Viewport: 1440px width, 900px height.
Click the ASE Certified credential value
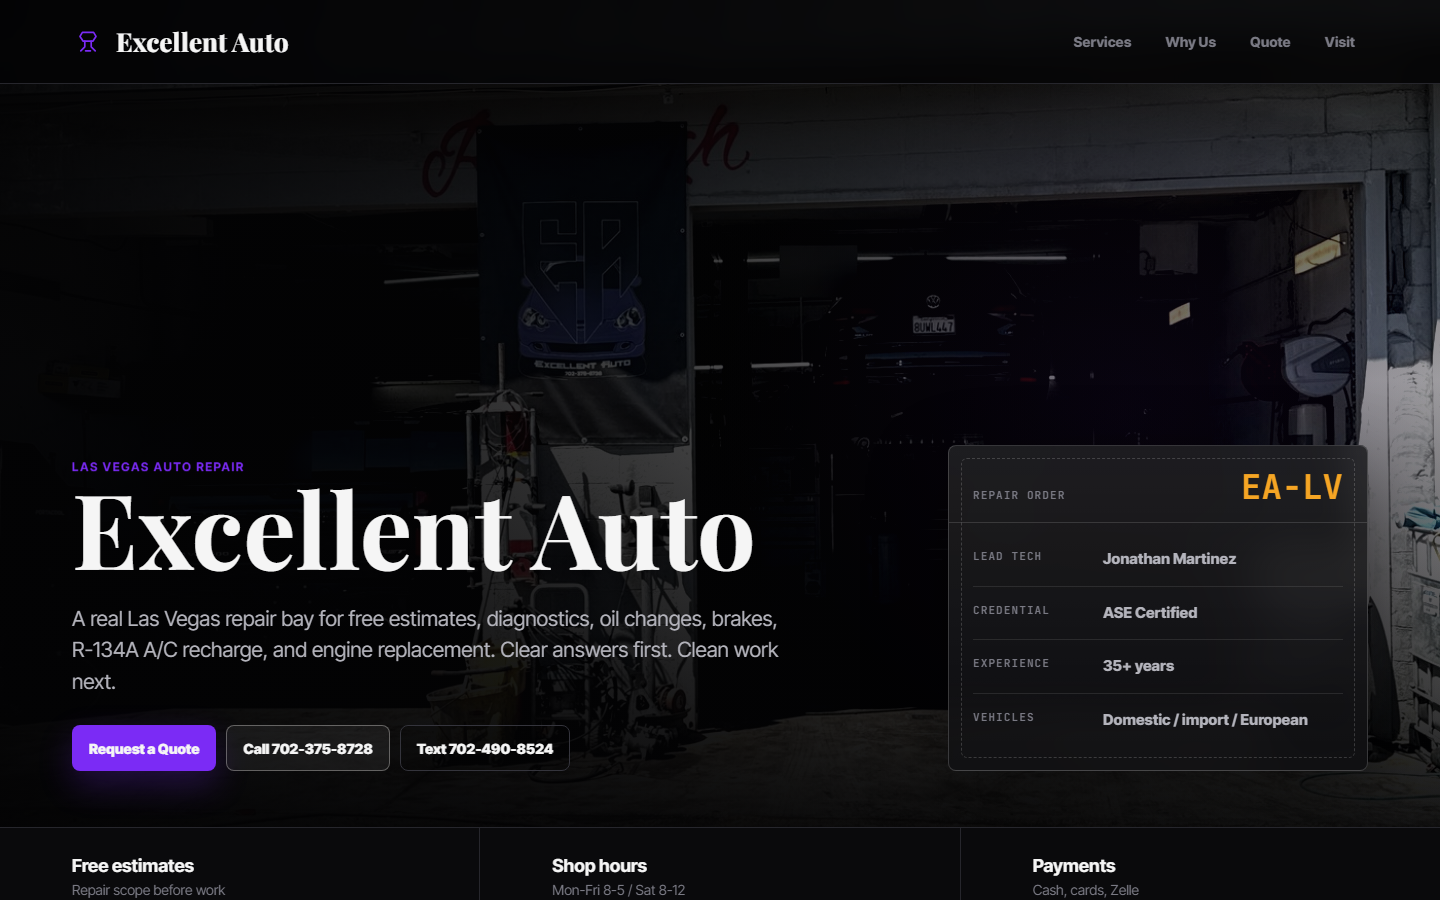pyautogui.click(x=1150, y=612)
